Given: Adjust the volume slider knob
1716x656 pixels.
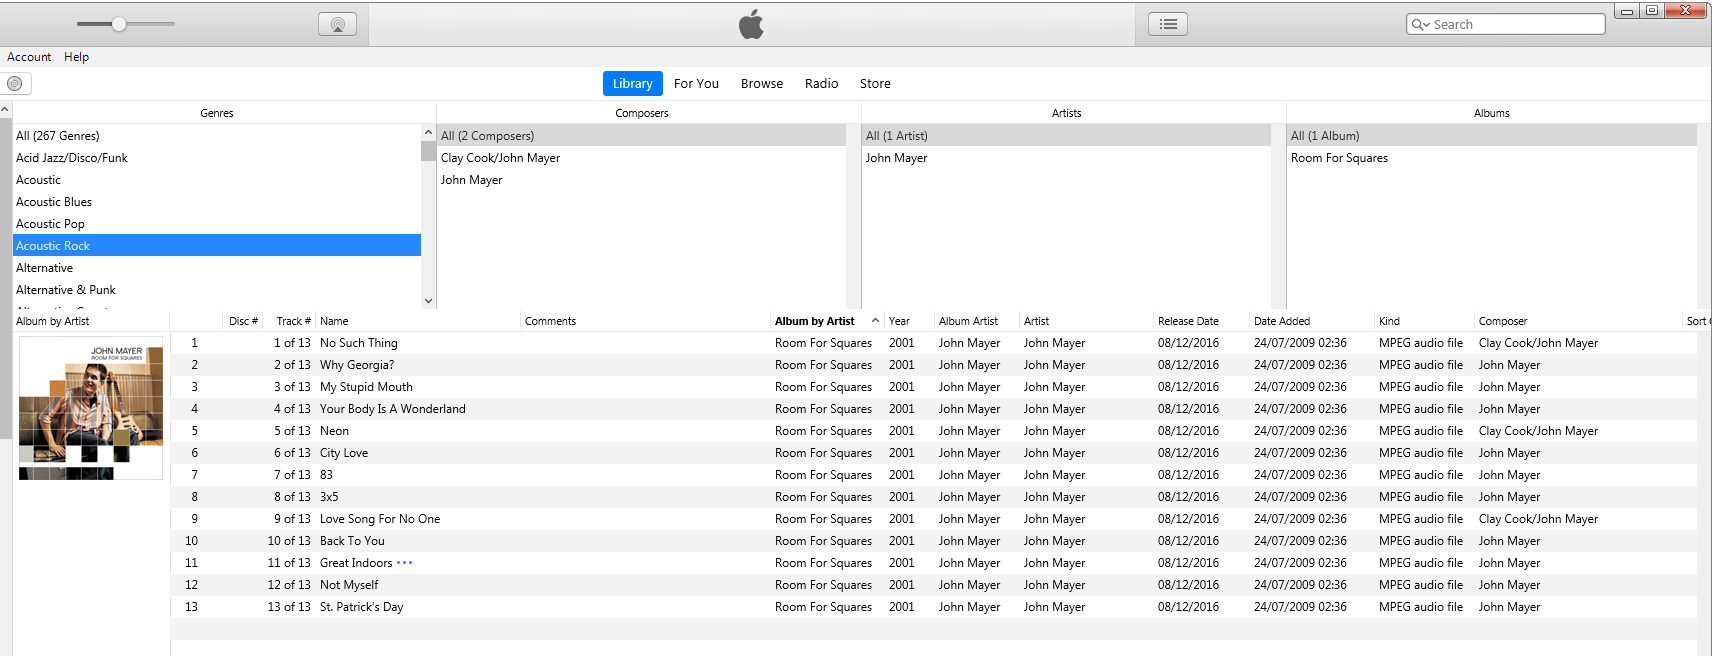Looking at the screenshot, I should click(x=119, y=24).
